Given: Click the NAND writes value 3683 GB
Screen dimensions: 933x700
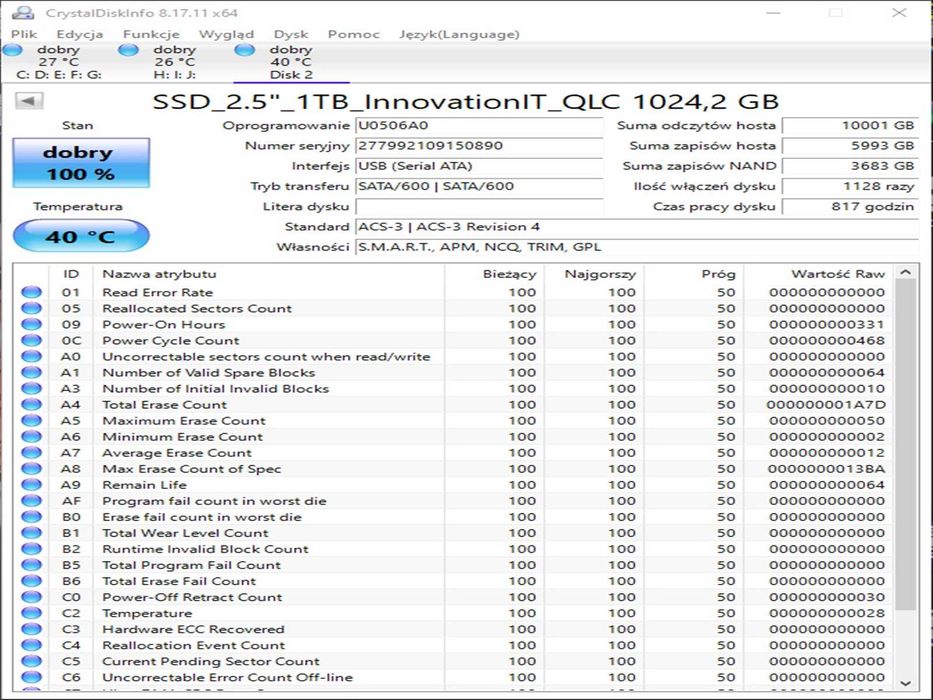Looking at the screenshot, I should 850,166.
